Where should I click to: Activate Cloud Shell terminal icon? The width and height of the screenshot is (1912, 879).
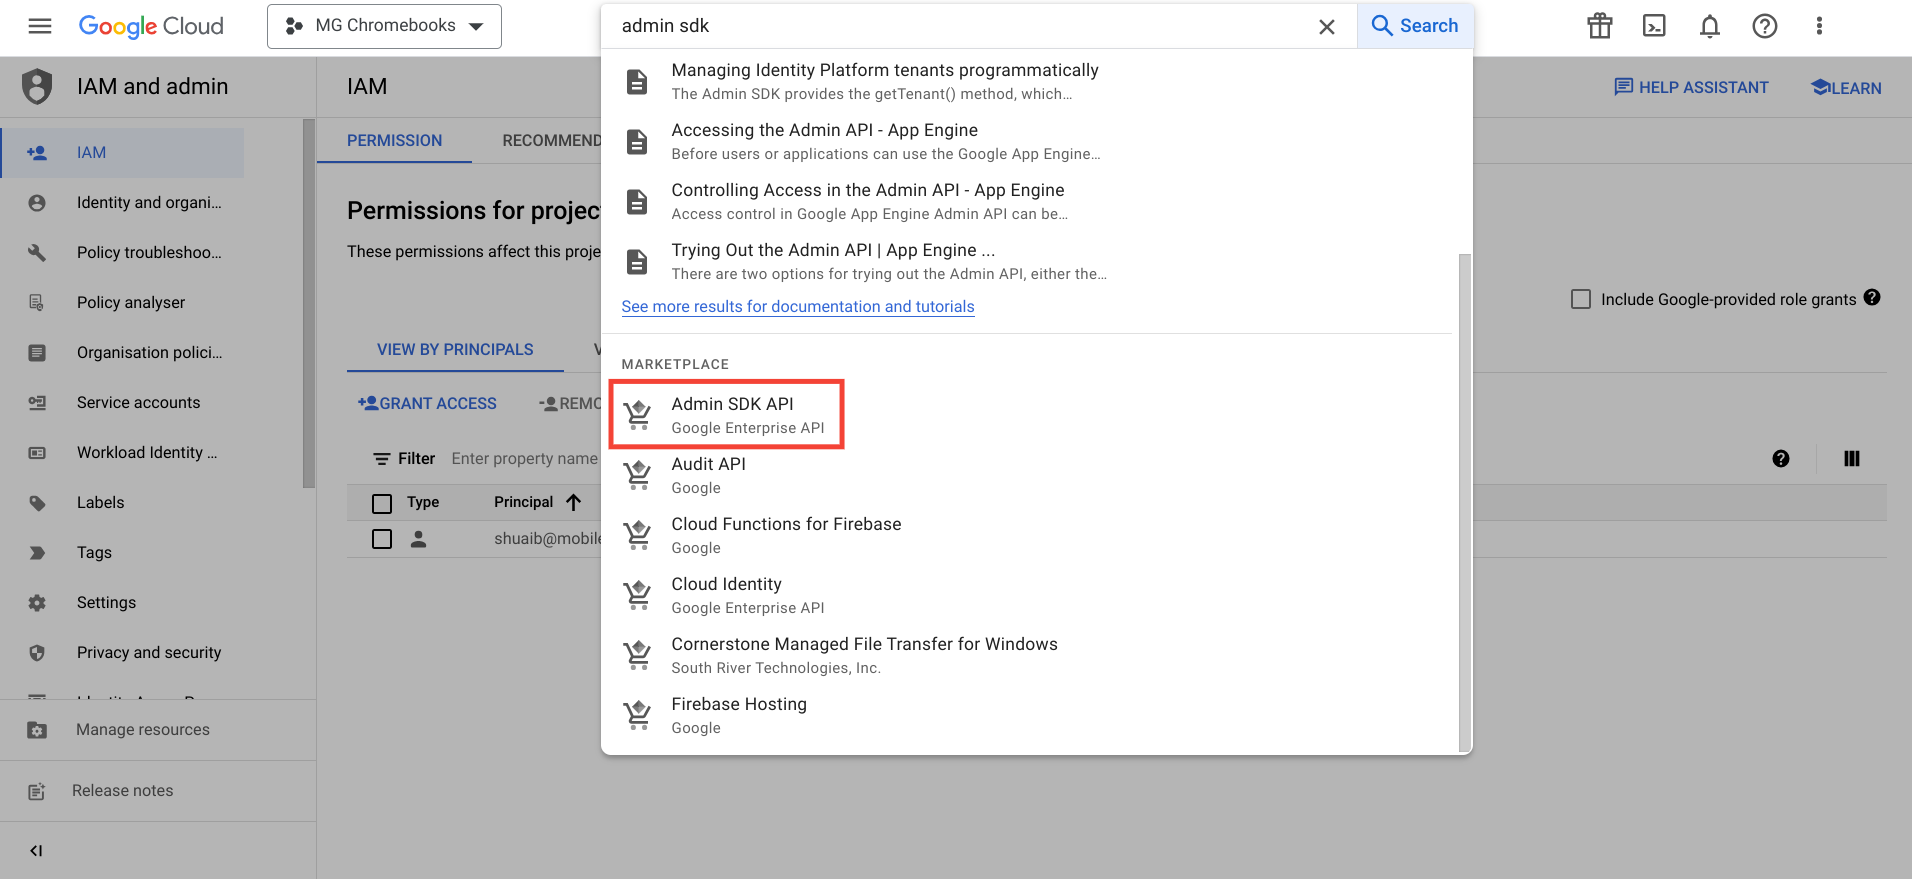tap(1655, 26)
